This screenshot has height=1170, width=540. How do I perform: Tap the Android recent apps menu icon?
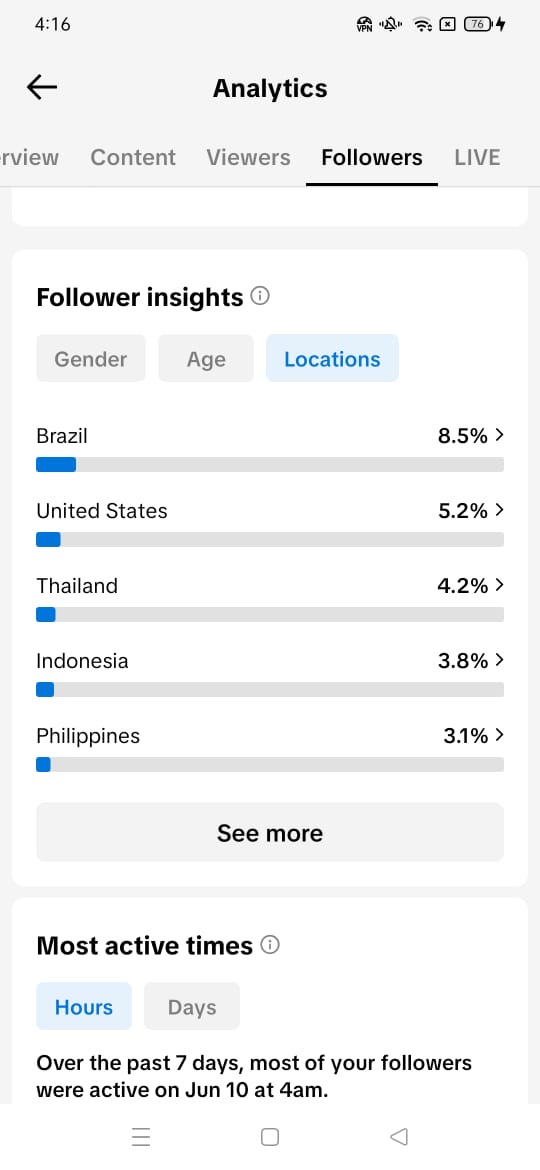click(x=141, y=1136)
